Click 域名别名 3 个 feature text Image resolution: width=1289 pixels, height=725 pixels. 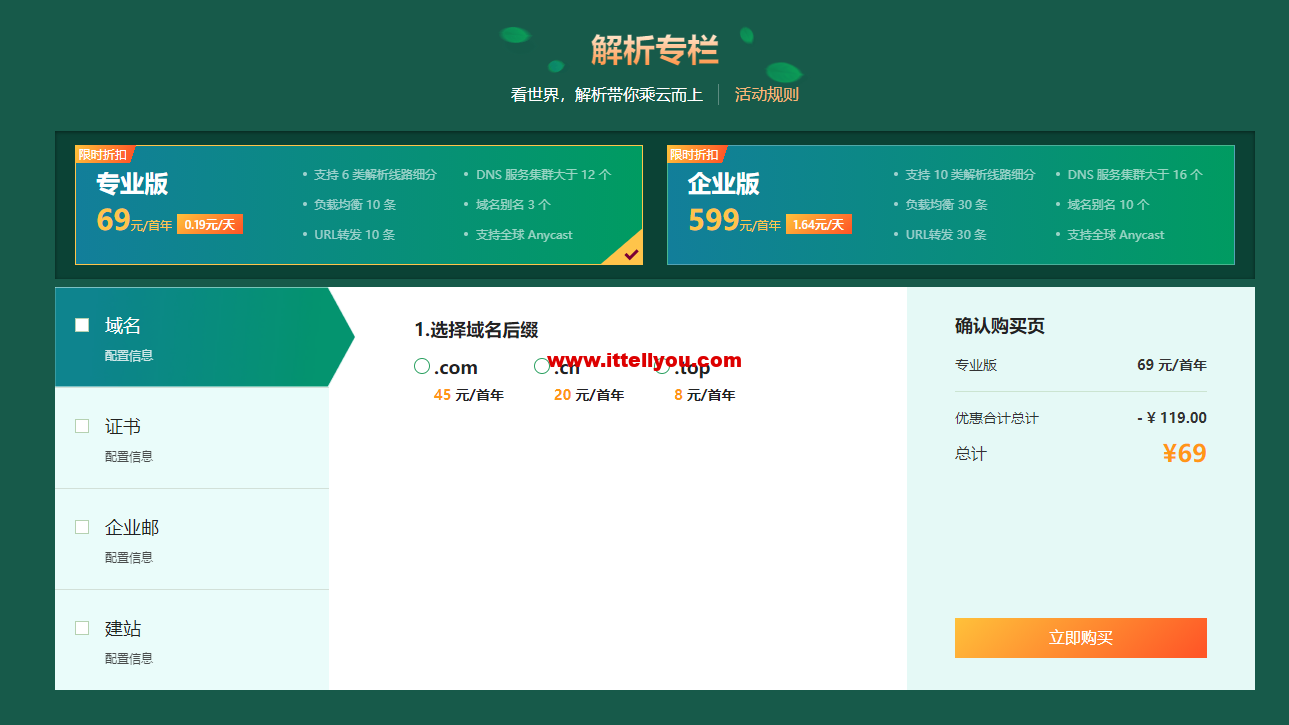click(513, 204)
